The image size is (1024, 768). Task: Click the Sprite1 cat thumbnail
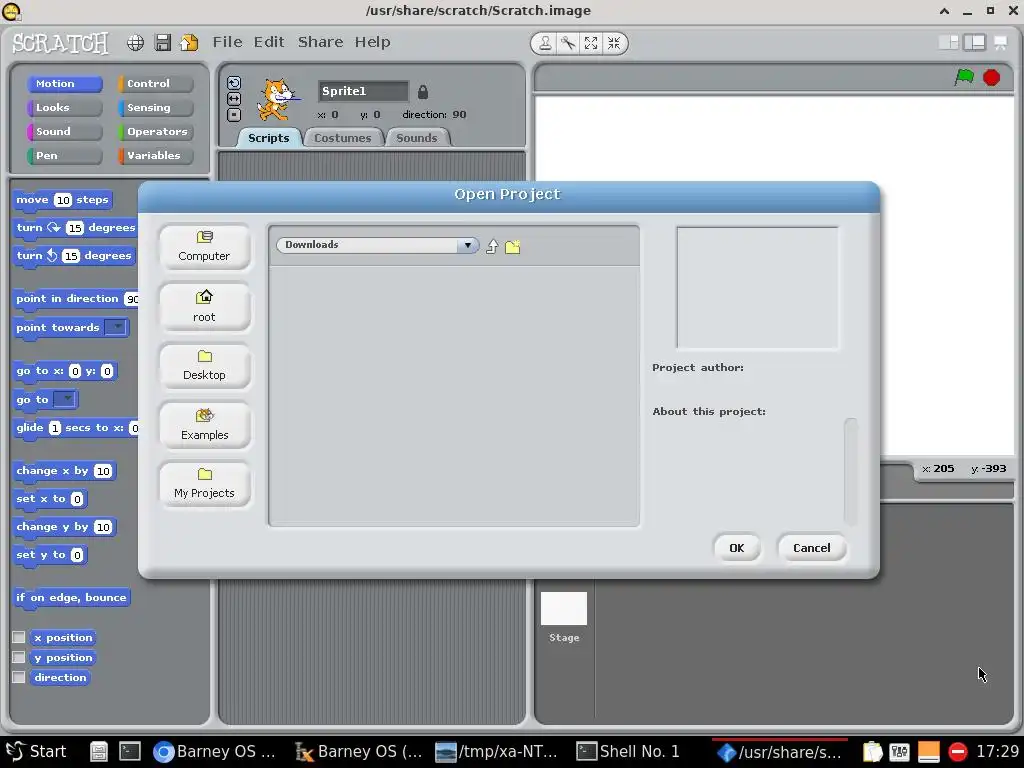(278, 99)
